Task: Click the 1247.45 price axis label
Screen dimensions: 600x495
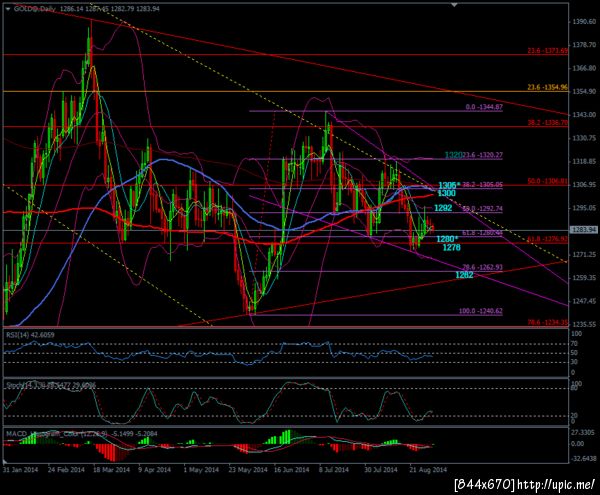Action: 584,301
